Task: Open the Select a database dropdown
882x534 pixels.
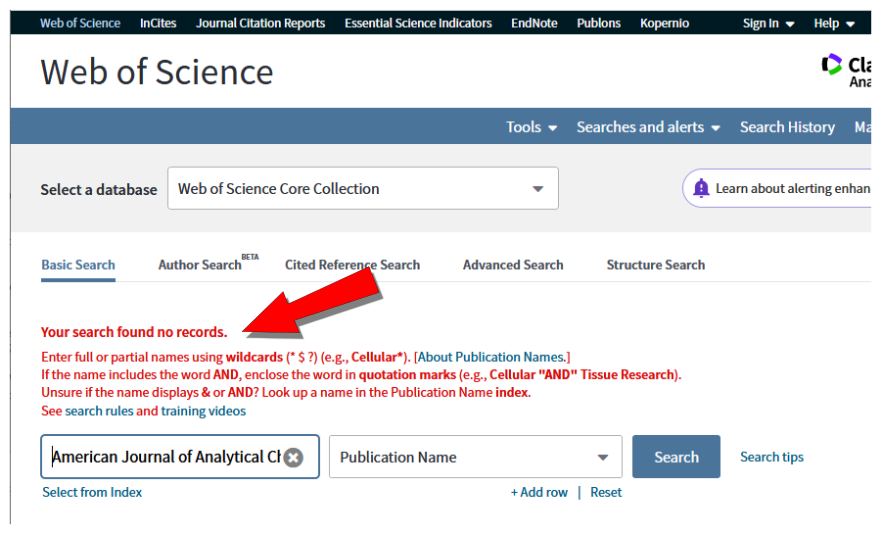Action: tap(363, 189)
